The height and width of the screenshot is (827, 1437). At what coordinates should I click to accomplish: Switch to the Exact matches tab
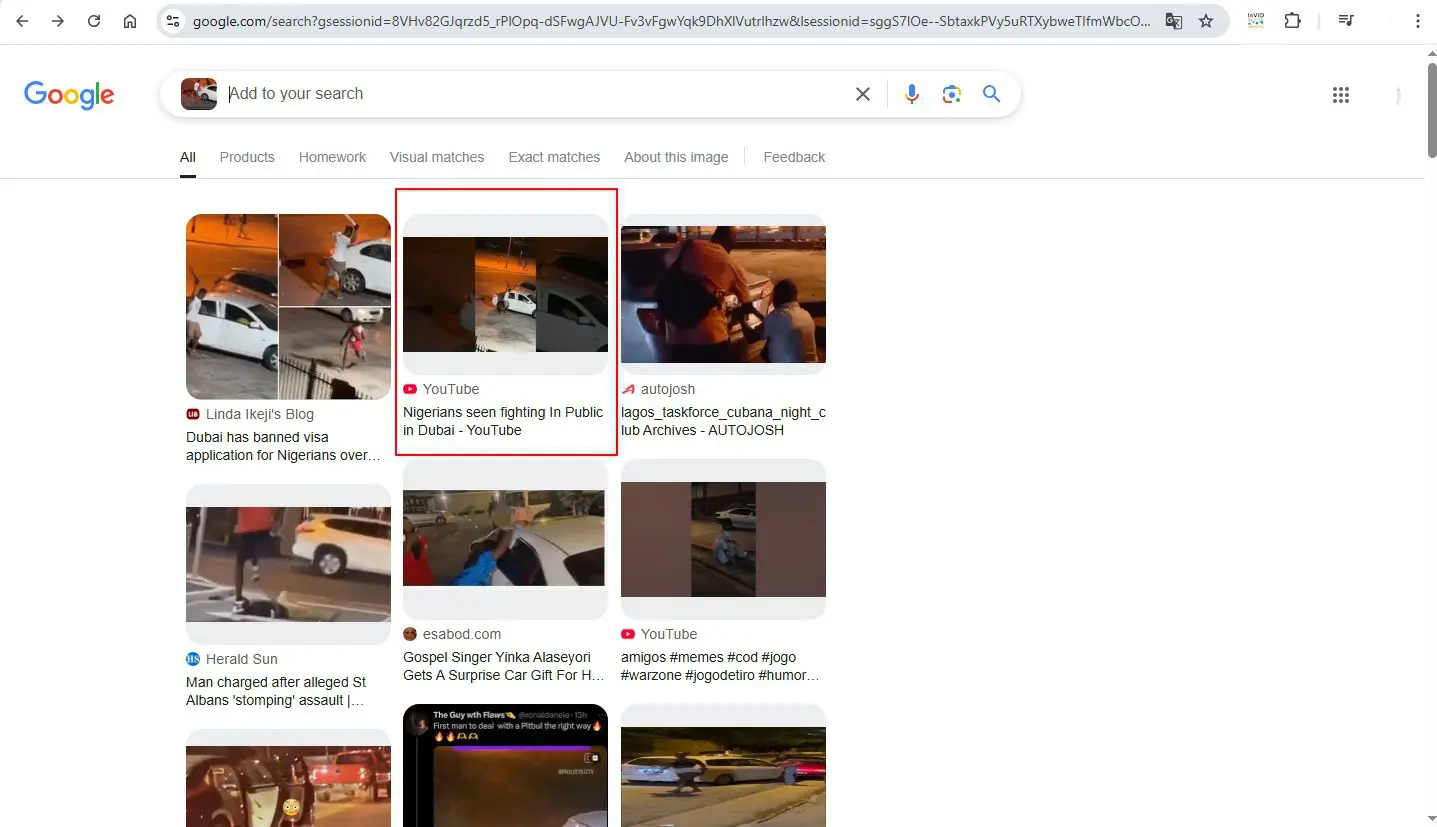point(554,157)
